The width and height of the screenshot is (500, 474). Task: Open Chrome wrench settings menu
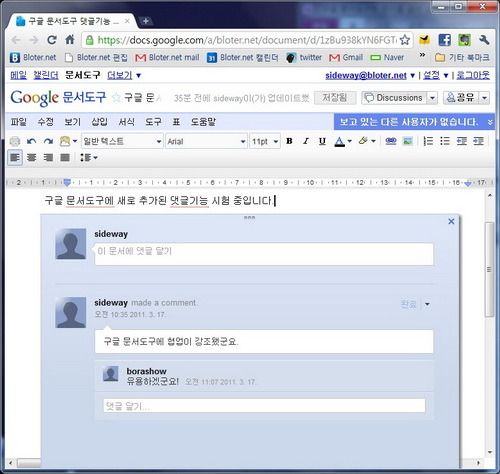point(484,40)
